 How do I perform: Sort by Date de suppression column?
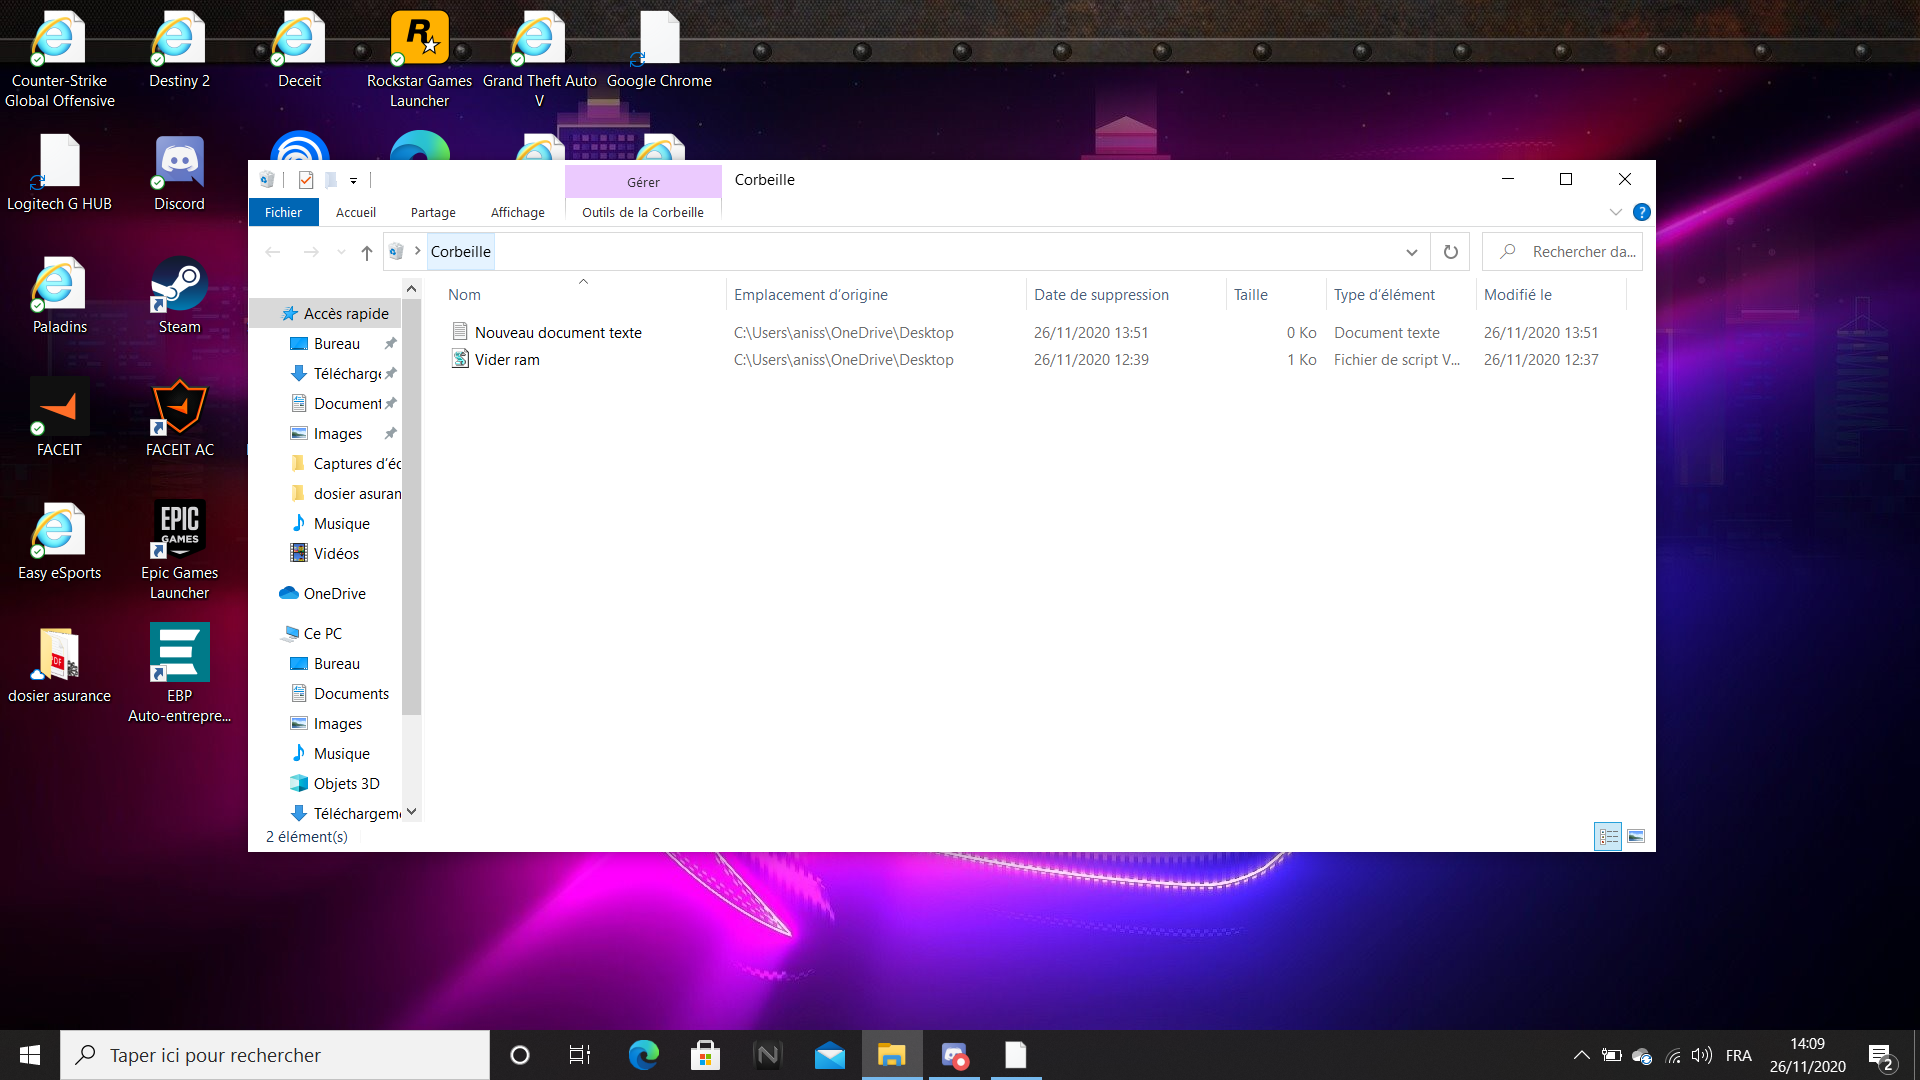1126,295
